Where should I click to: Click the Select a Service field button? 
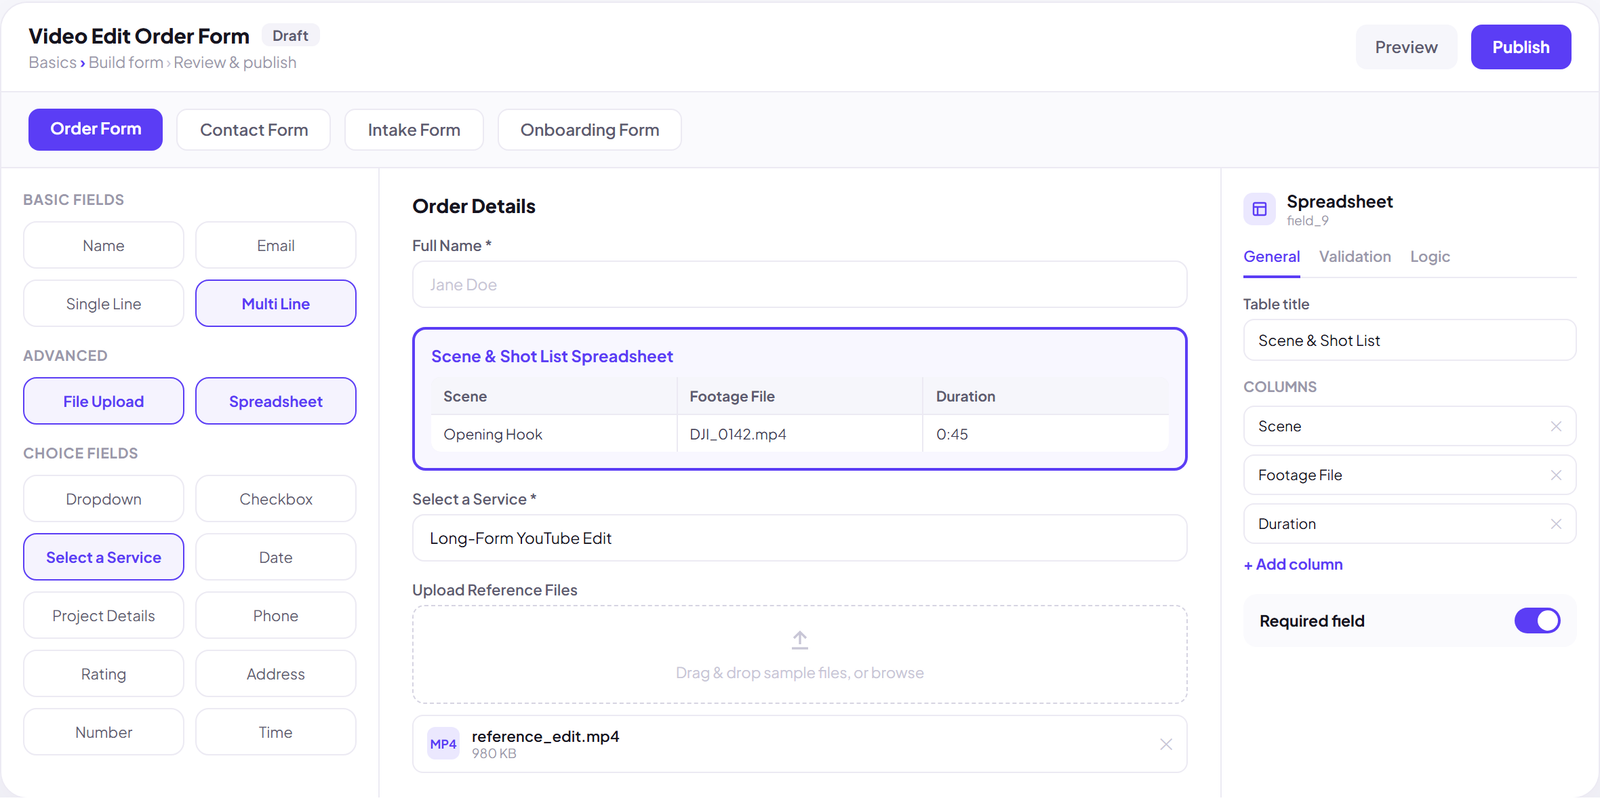coord(104,557)
